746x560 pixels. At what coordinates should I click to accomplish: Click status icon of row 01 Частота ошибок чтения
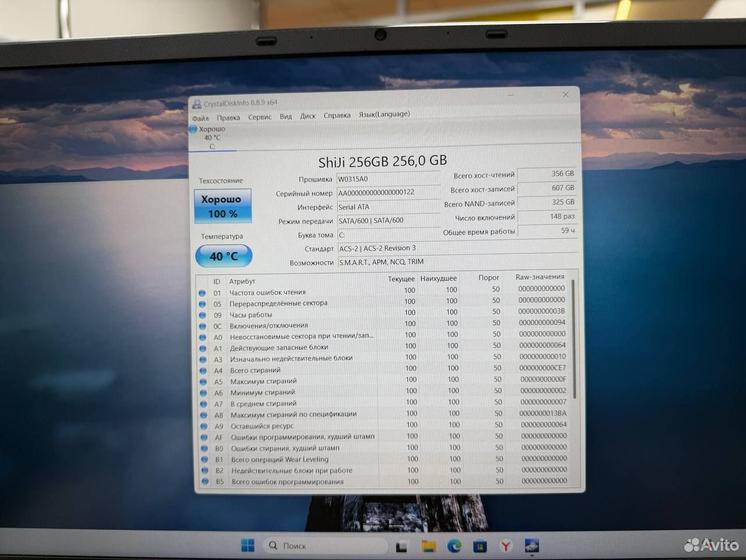tap(202, 293)
